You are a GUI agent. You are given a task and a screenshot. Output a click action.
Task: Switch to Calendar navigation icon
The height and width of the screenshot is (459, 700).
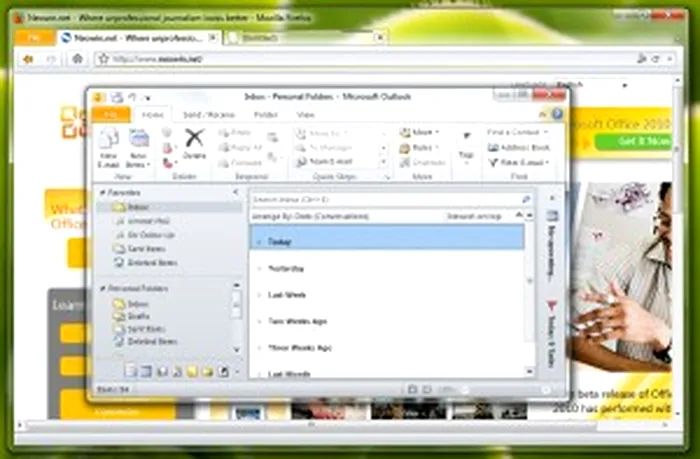146,371
